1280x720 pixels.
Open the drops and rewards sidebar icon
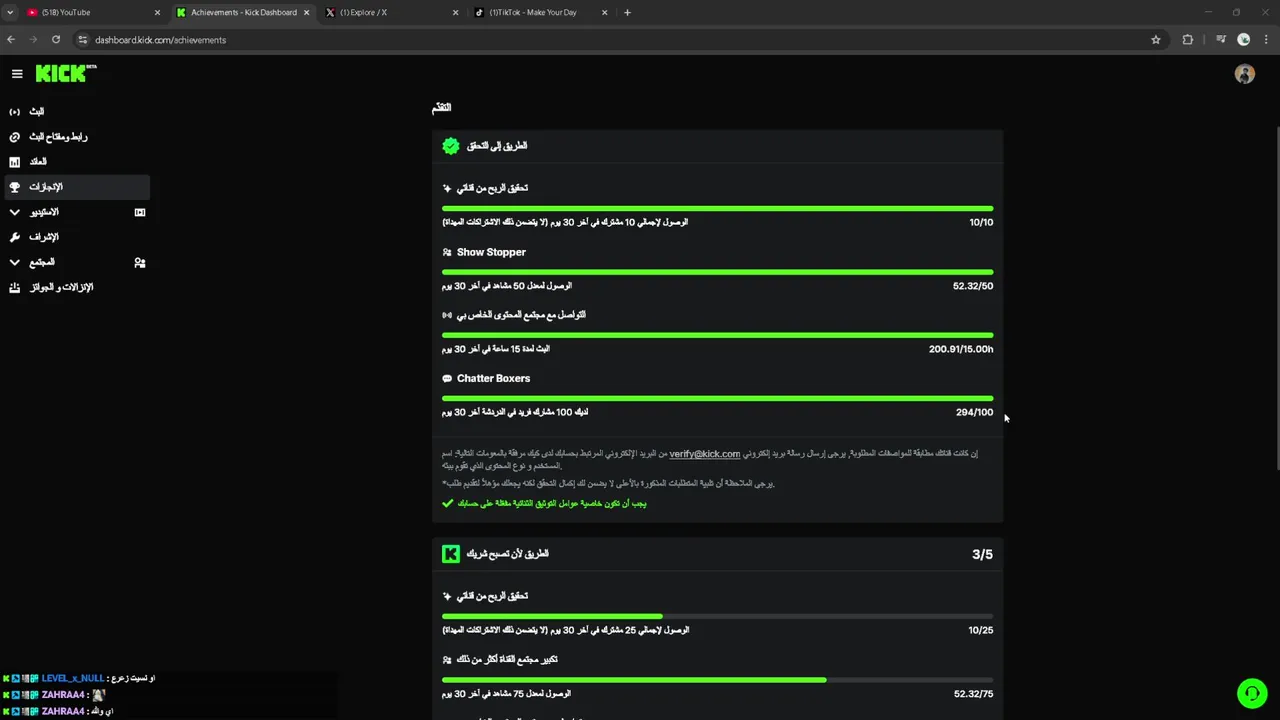click(15, 287)
